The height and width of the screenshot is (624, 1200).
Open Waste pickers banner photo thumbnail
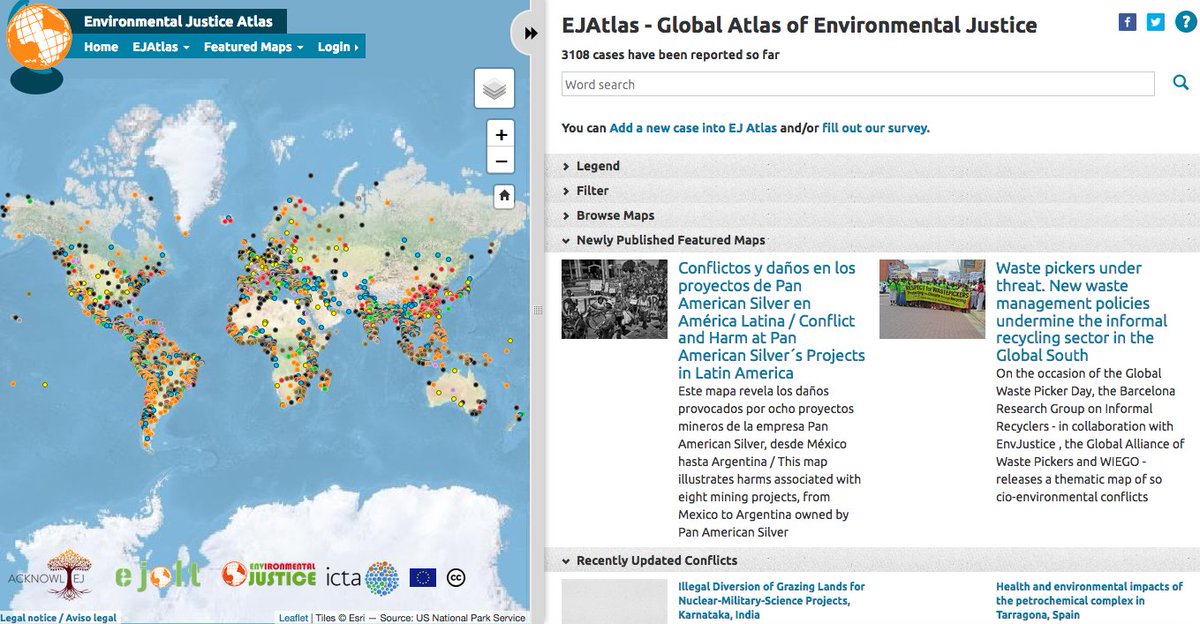(933, 299)
